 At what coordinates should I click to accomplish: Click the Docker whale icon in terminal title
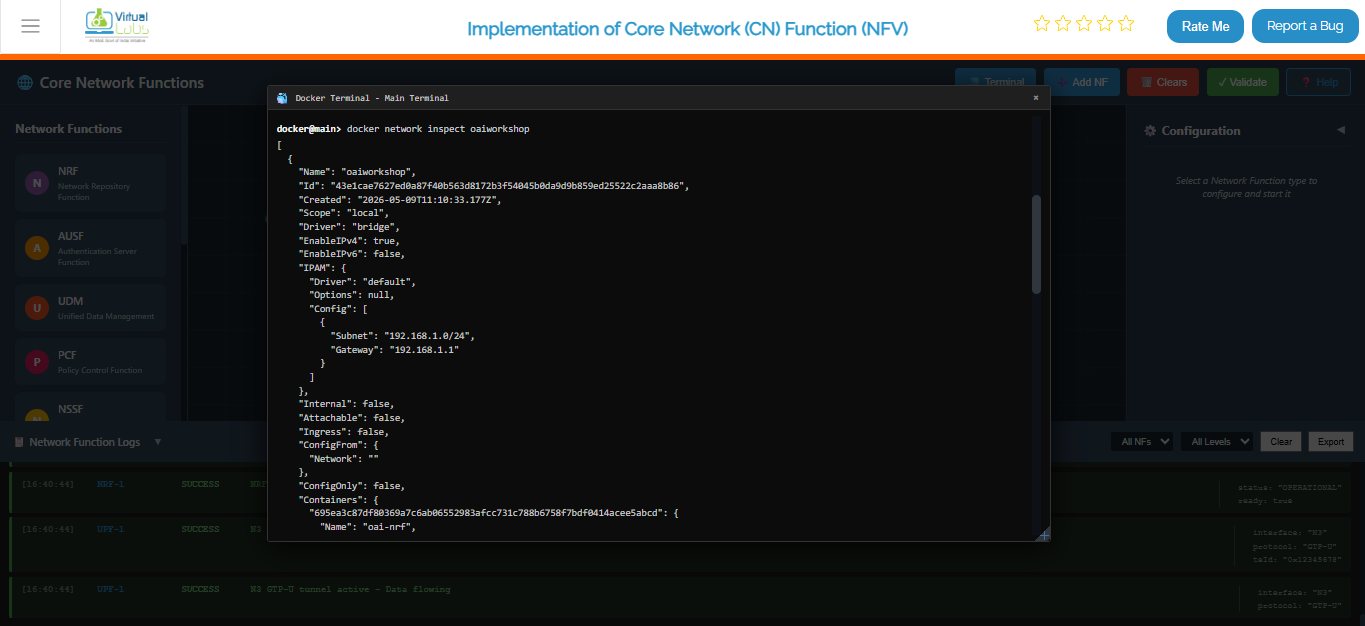(x=282, y=98)
